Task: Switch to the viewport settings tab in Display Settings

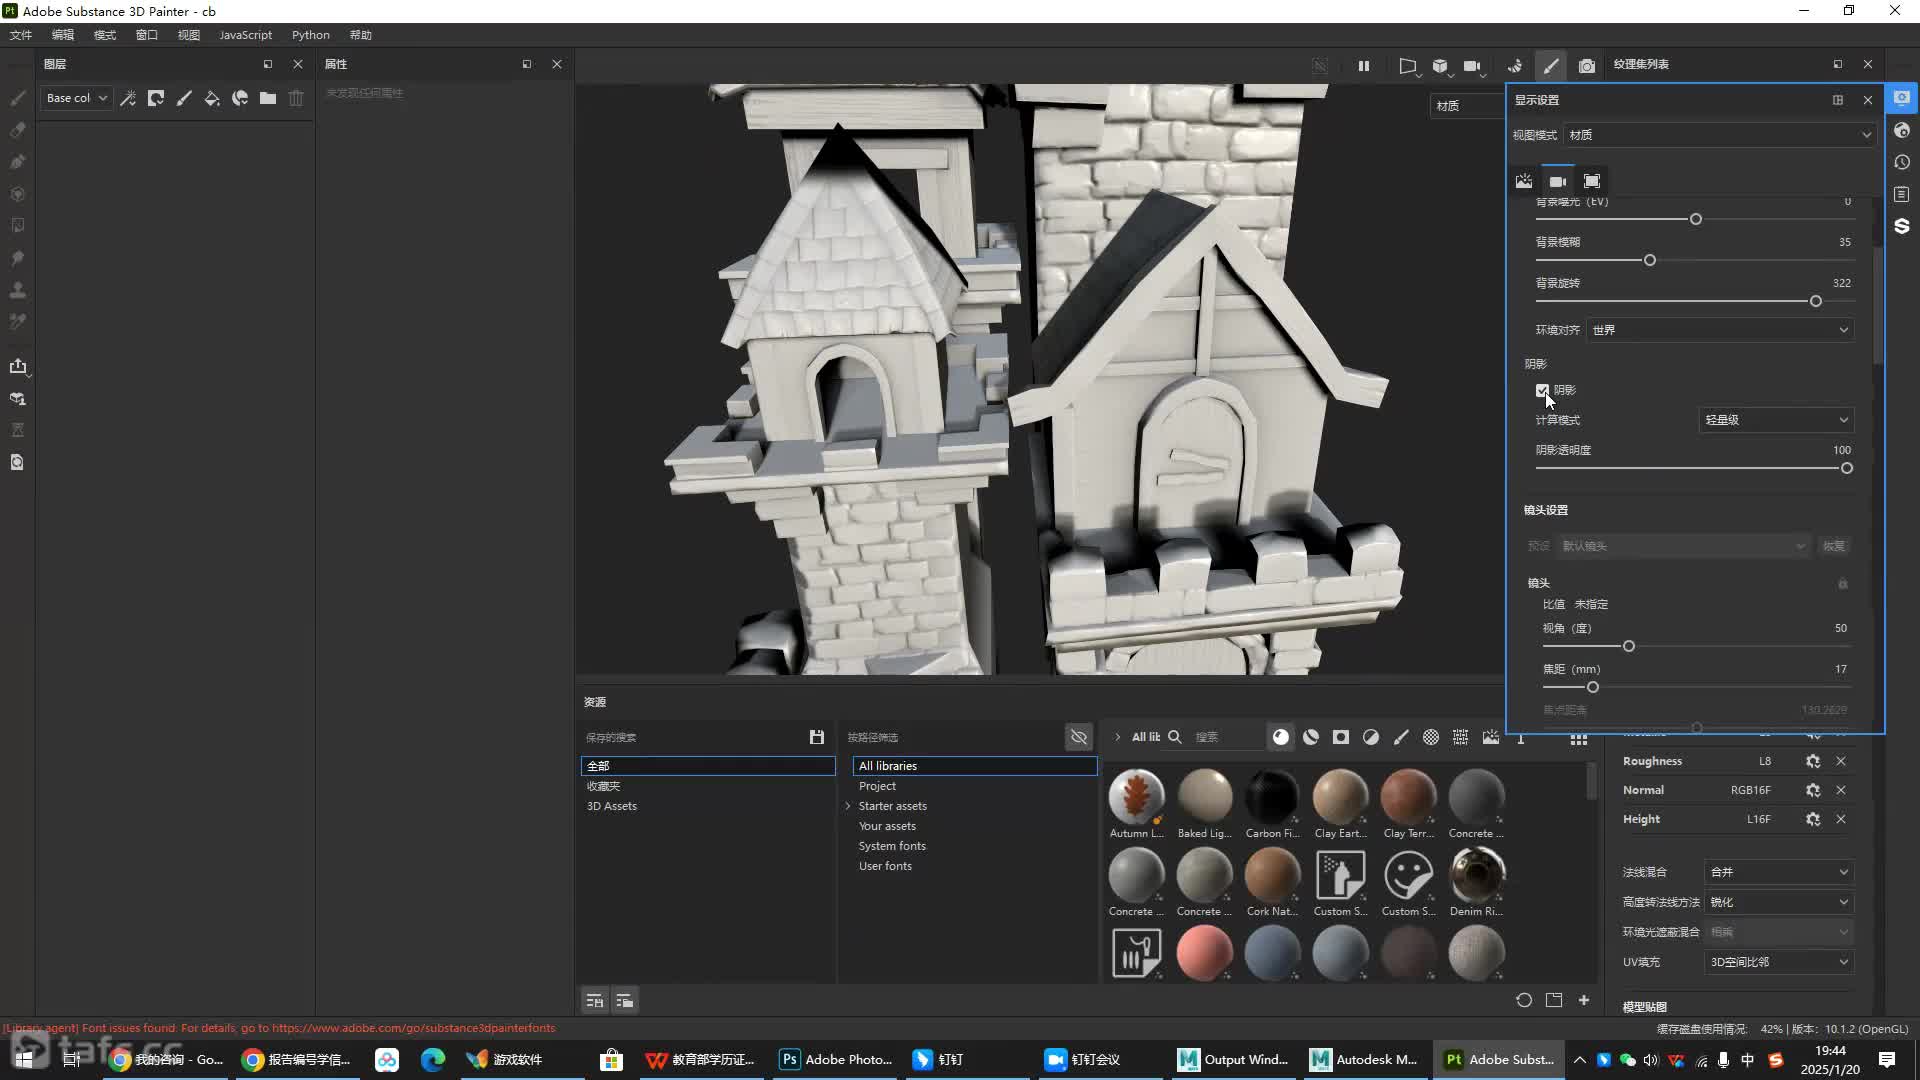Action: pos(1592,181)
